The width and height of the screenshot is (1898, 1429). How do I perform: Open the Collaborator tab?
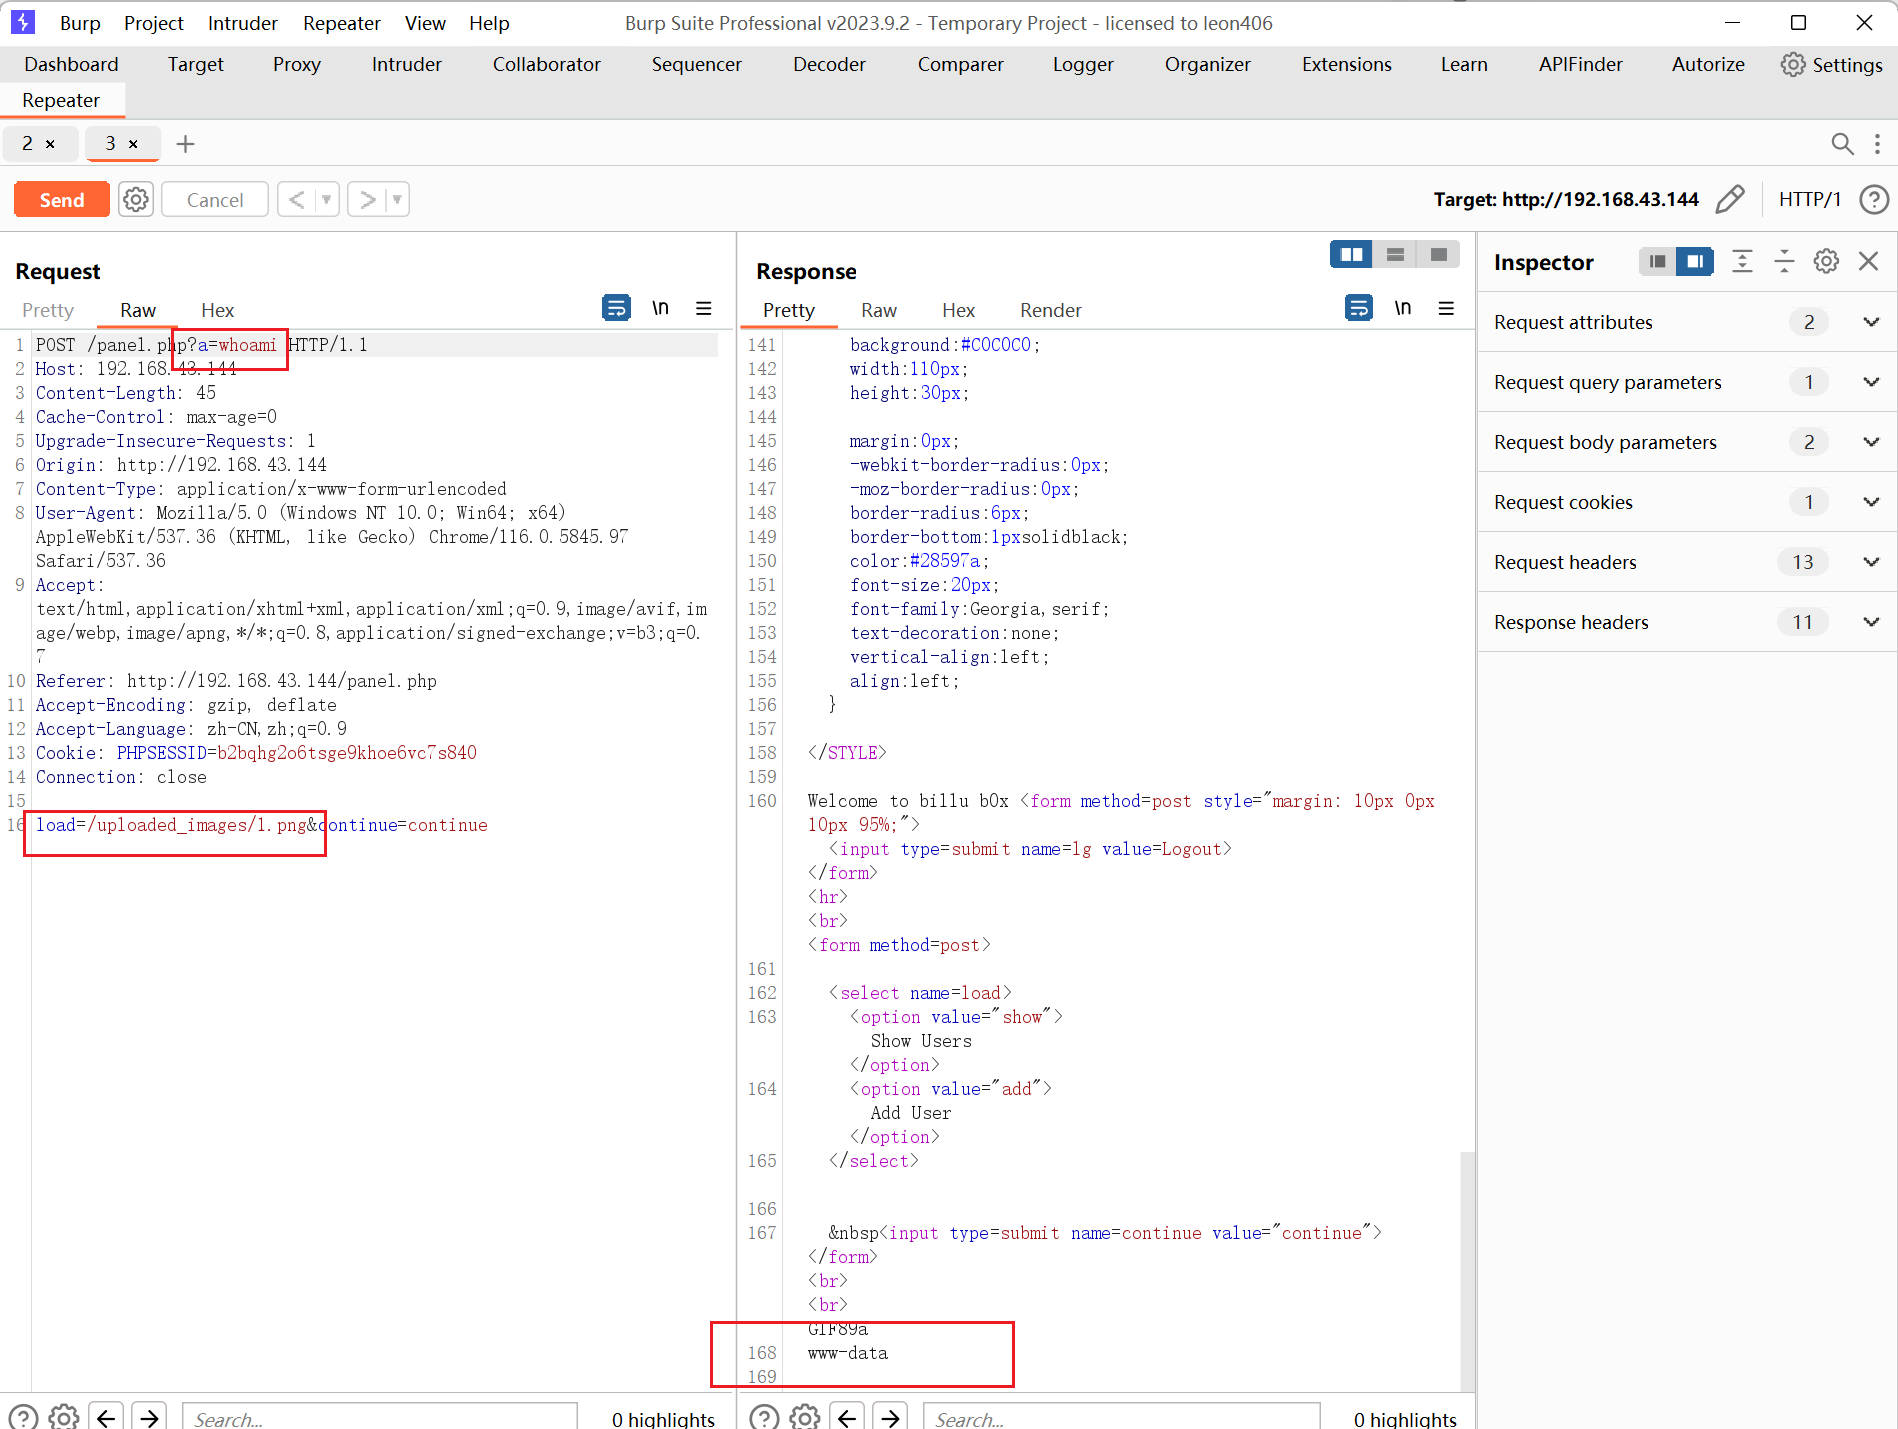click(x=546, y=64)
